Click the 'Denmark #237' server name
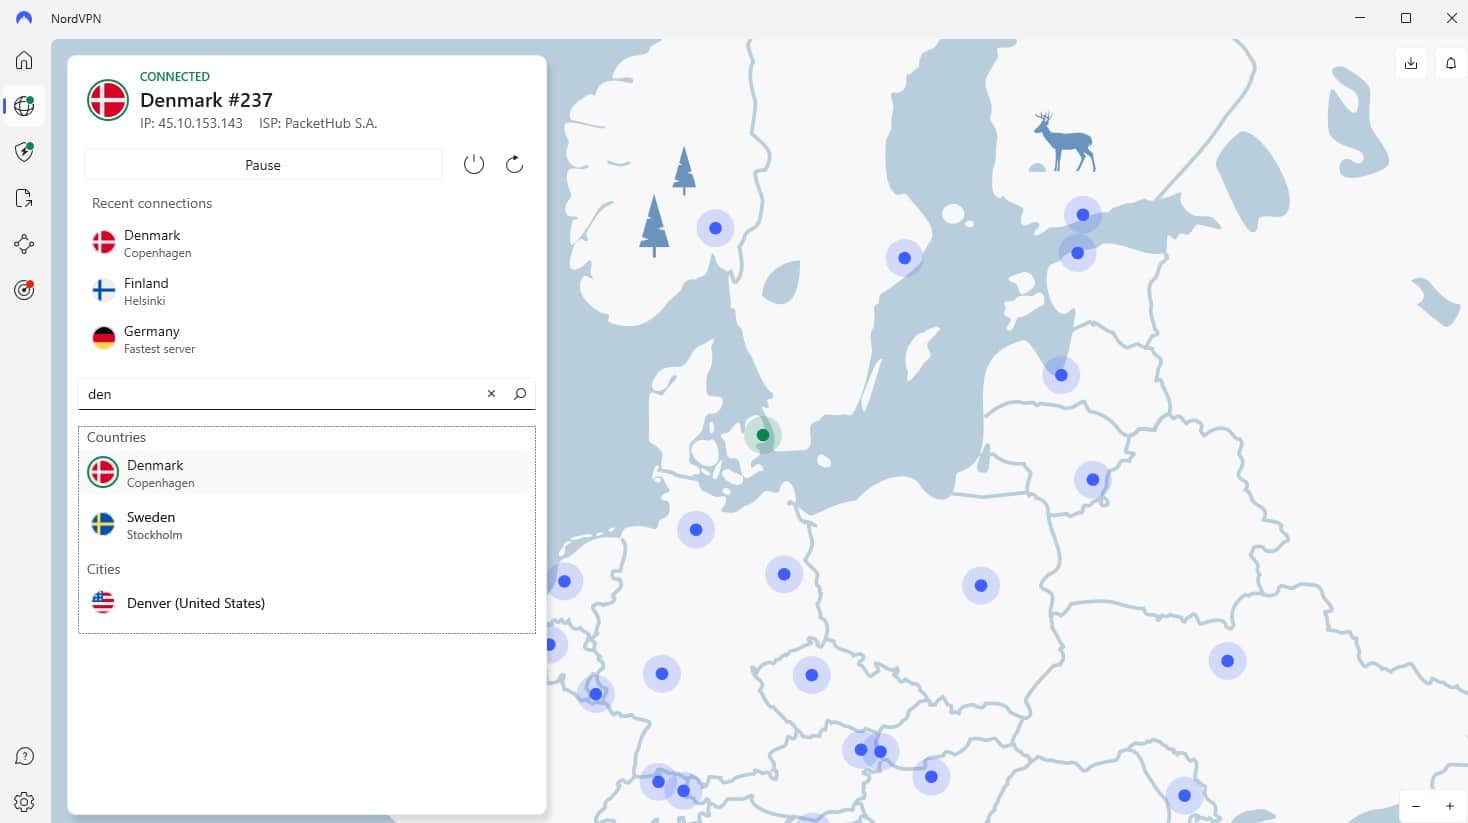Image resolution: width=1468 pixels, height=823 pixels. (x=206, y=100)
